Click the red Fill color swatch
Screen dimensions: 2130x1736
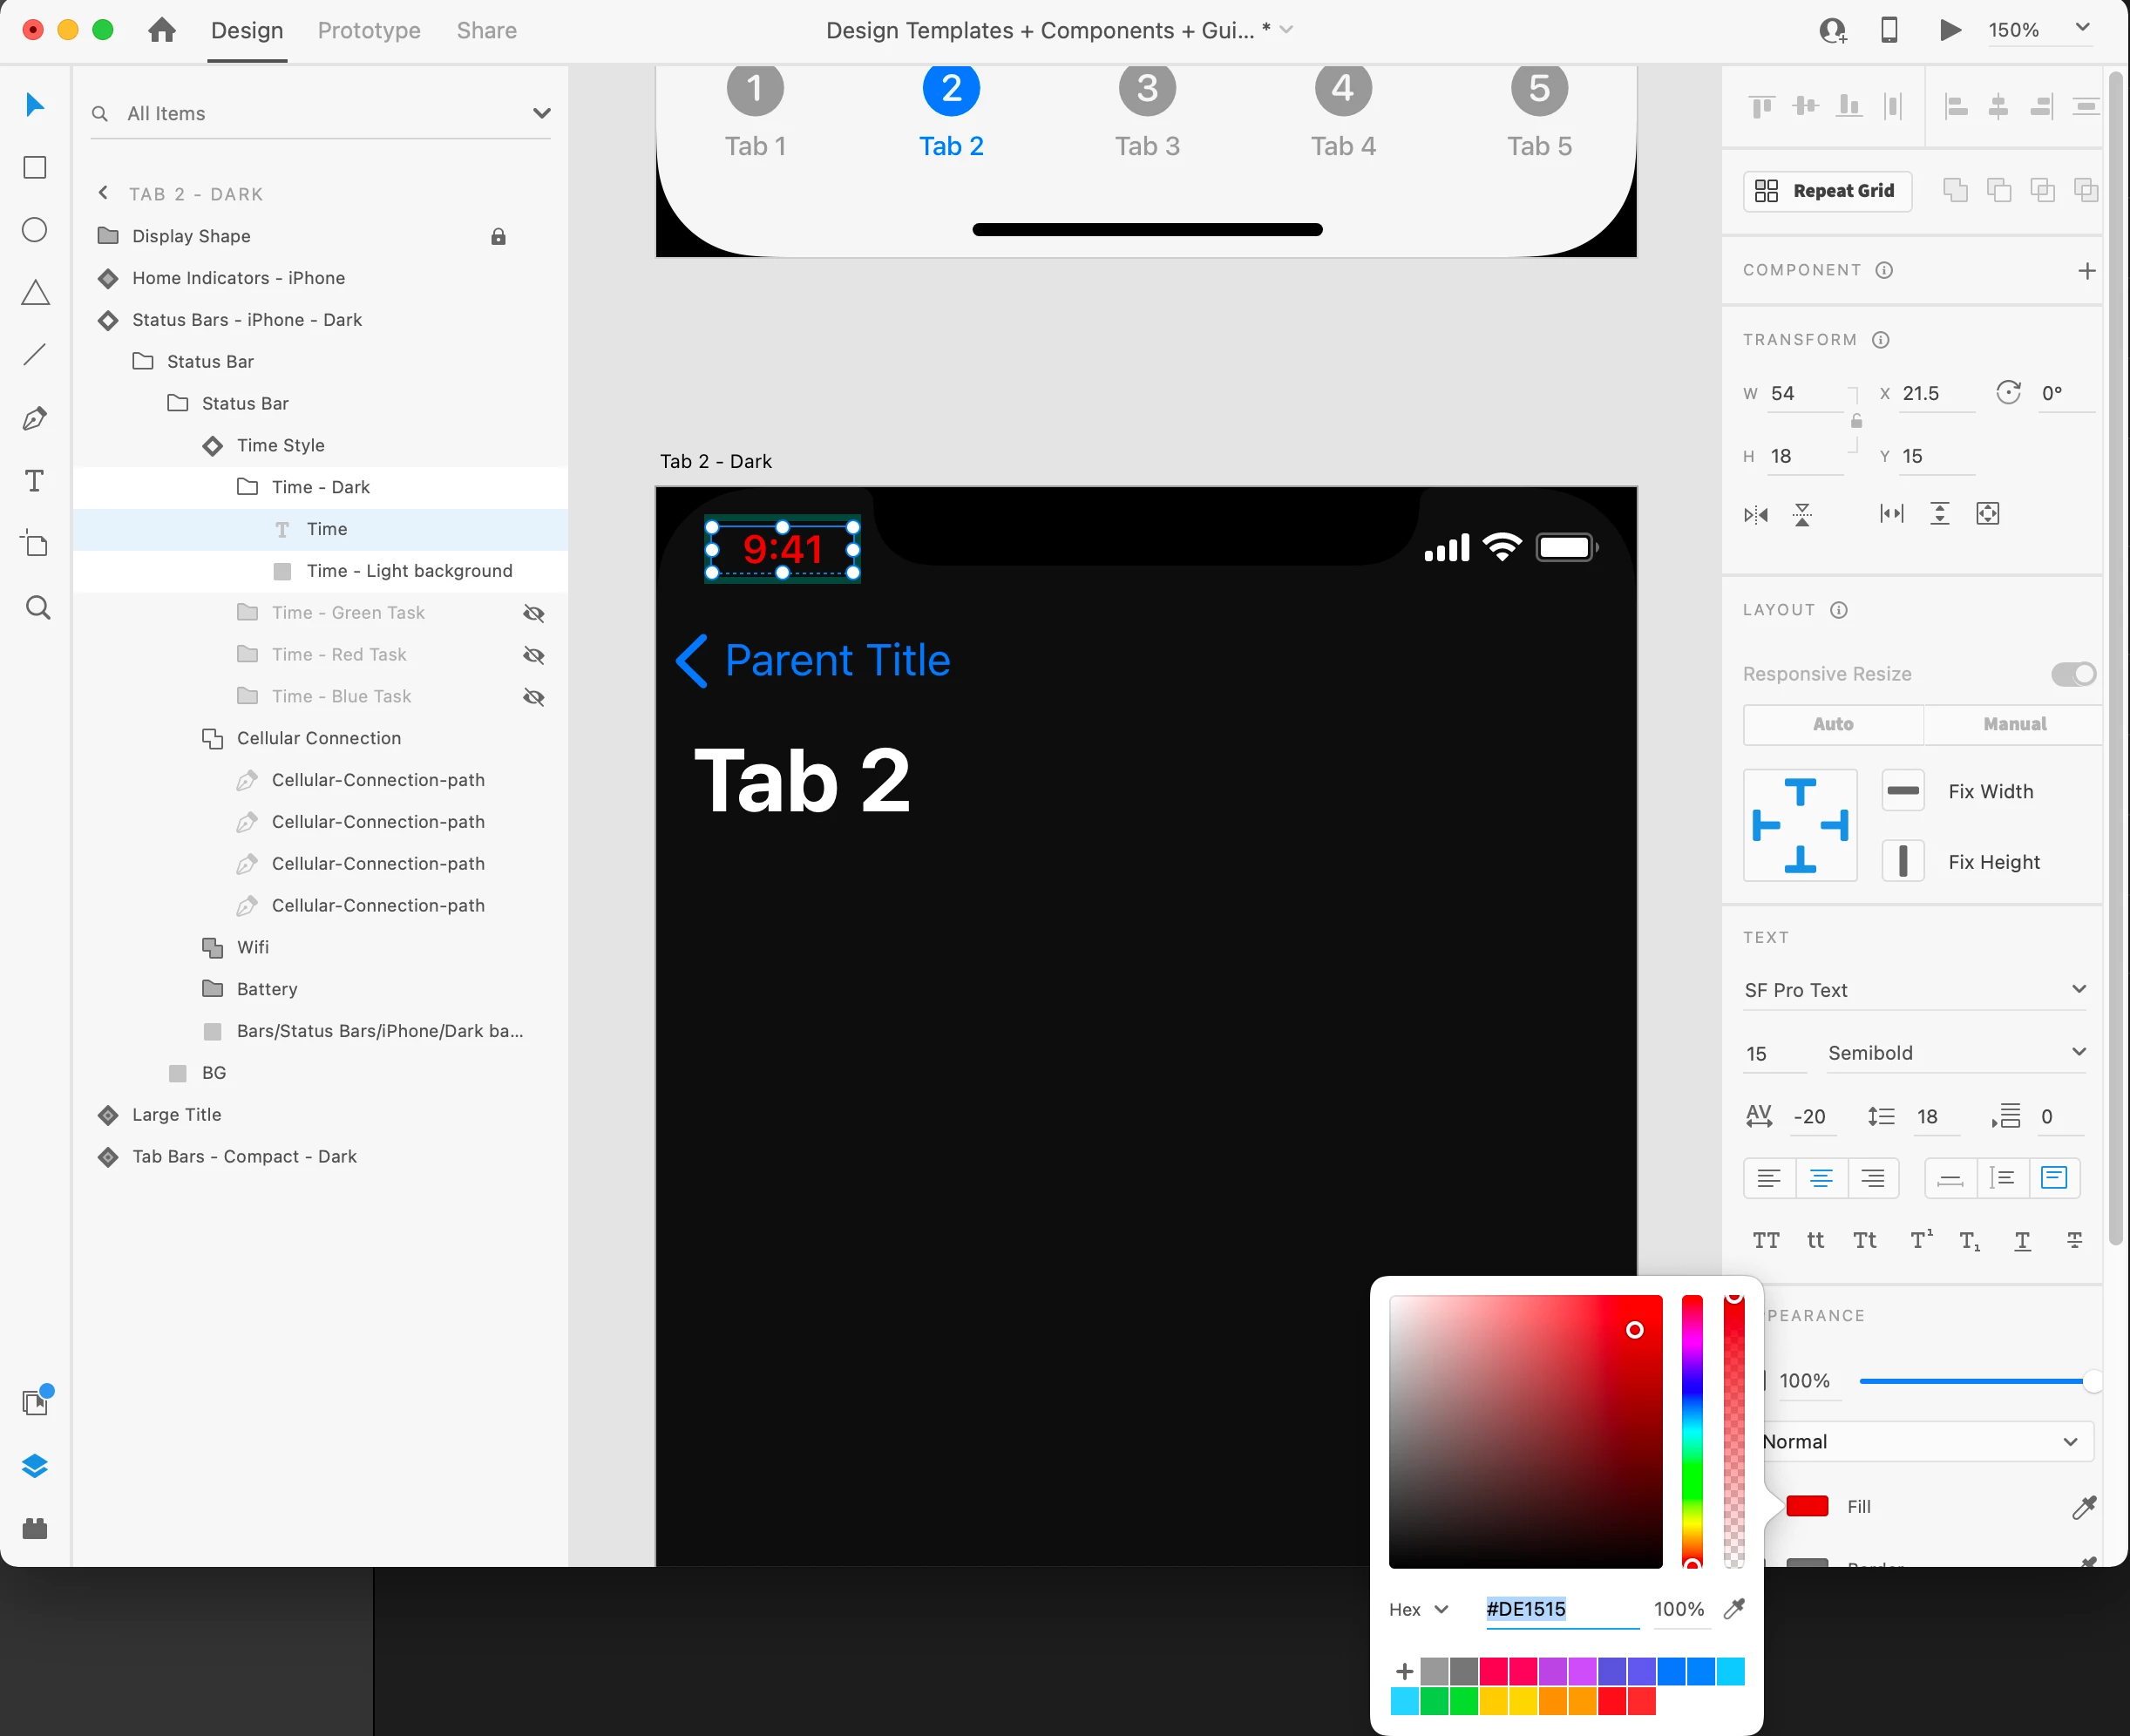click(1807, 1506)
